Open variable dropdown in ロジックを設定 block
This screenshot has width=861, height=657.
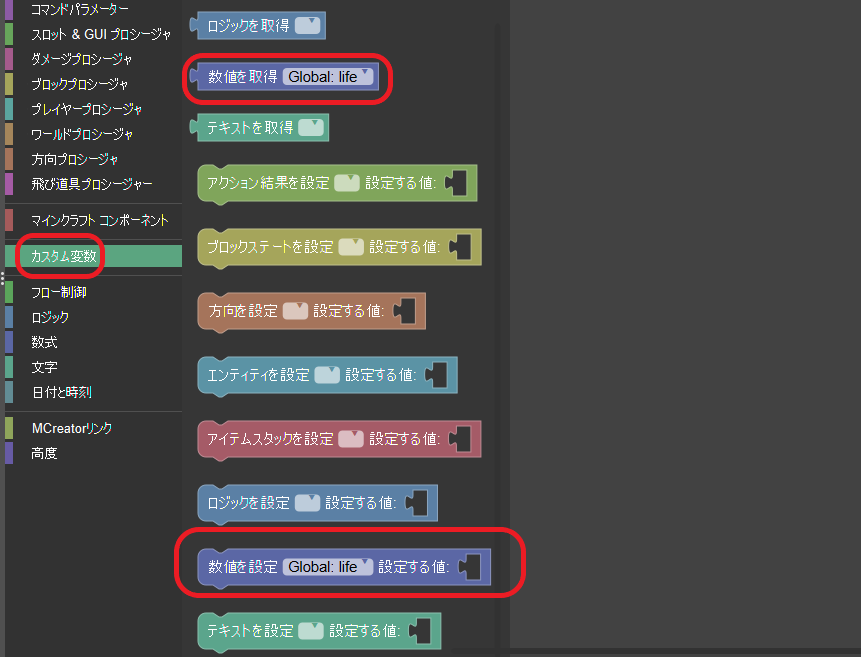308,503
